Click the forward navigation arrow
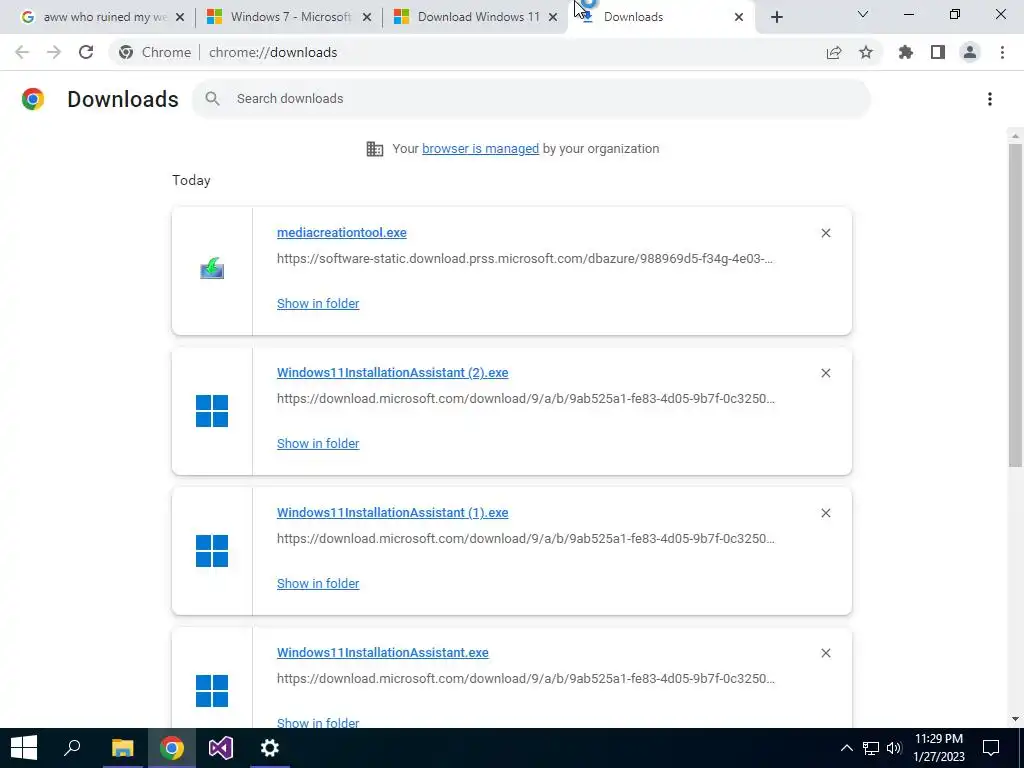 [x=54, y=52]
